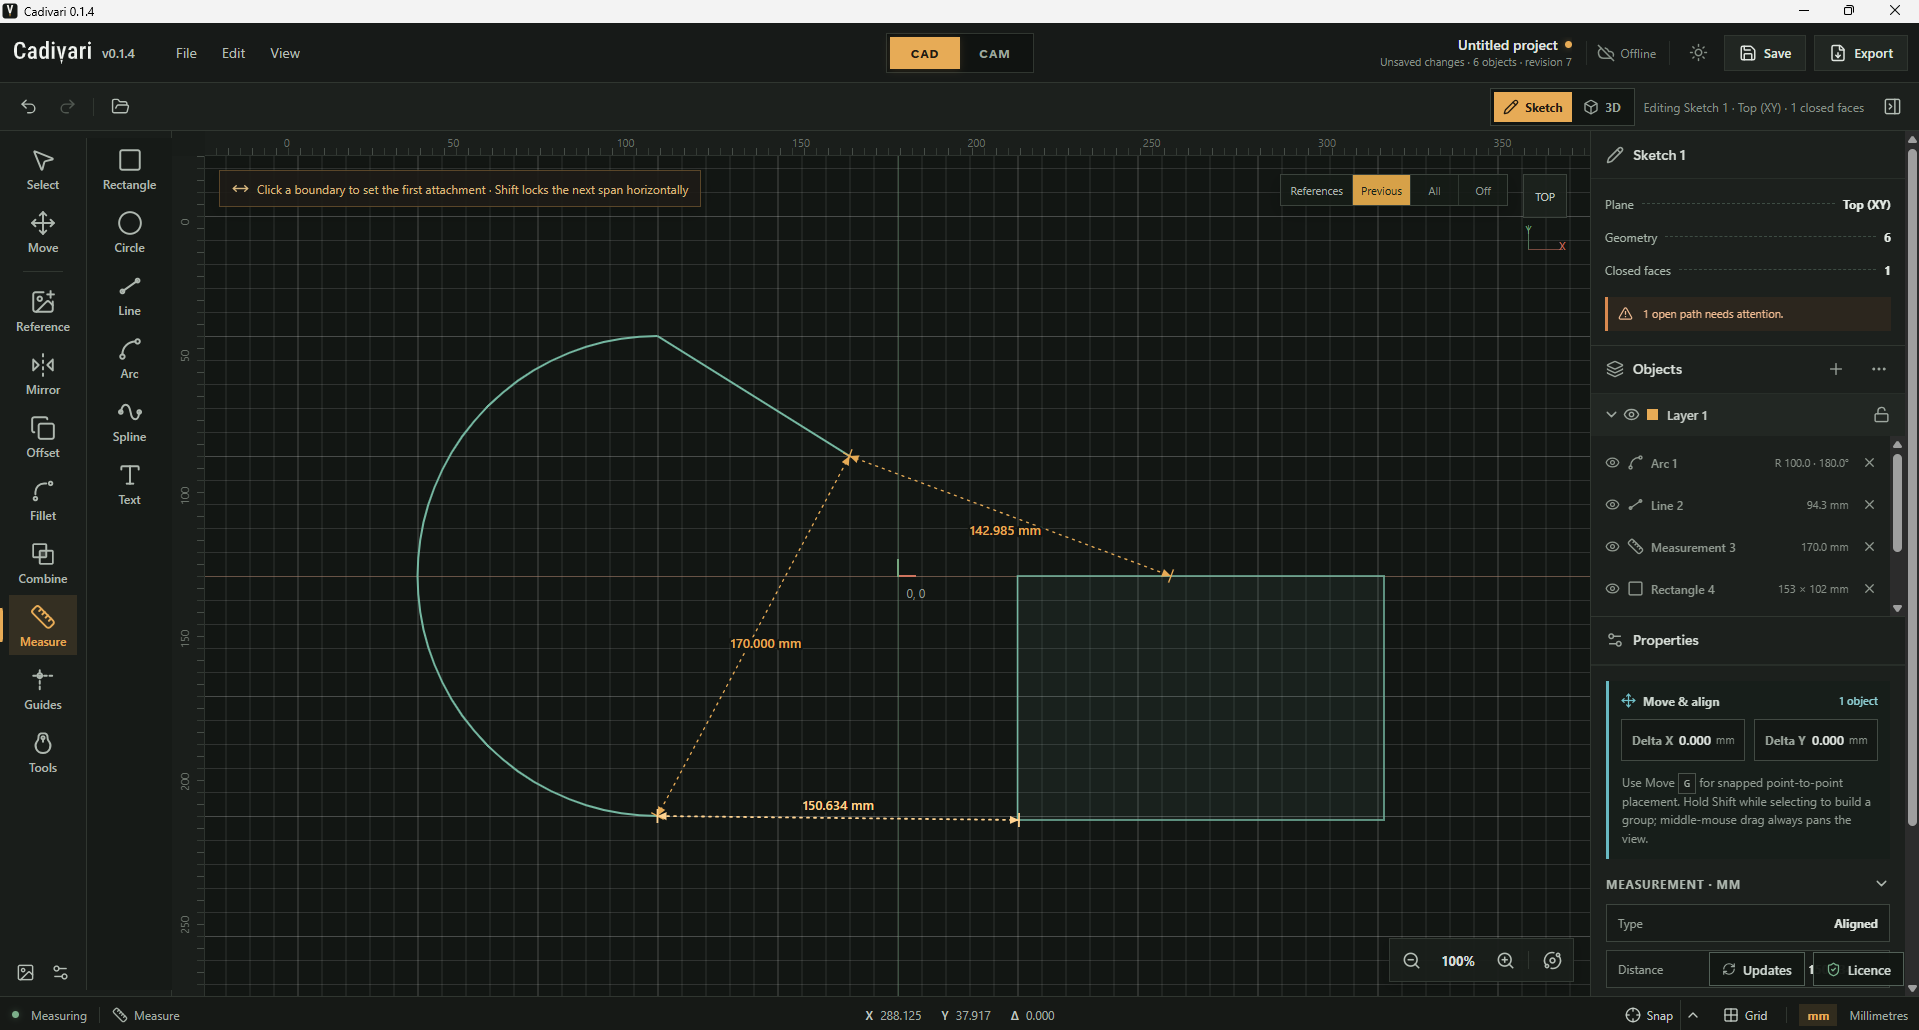Undo the last action

point(29,106)
